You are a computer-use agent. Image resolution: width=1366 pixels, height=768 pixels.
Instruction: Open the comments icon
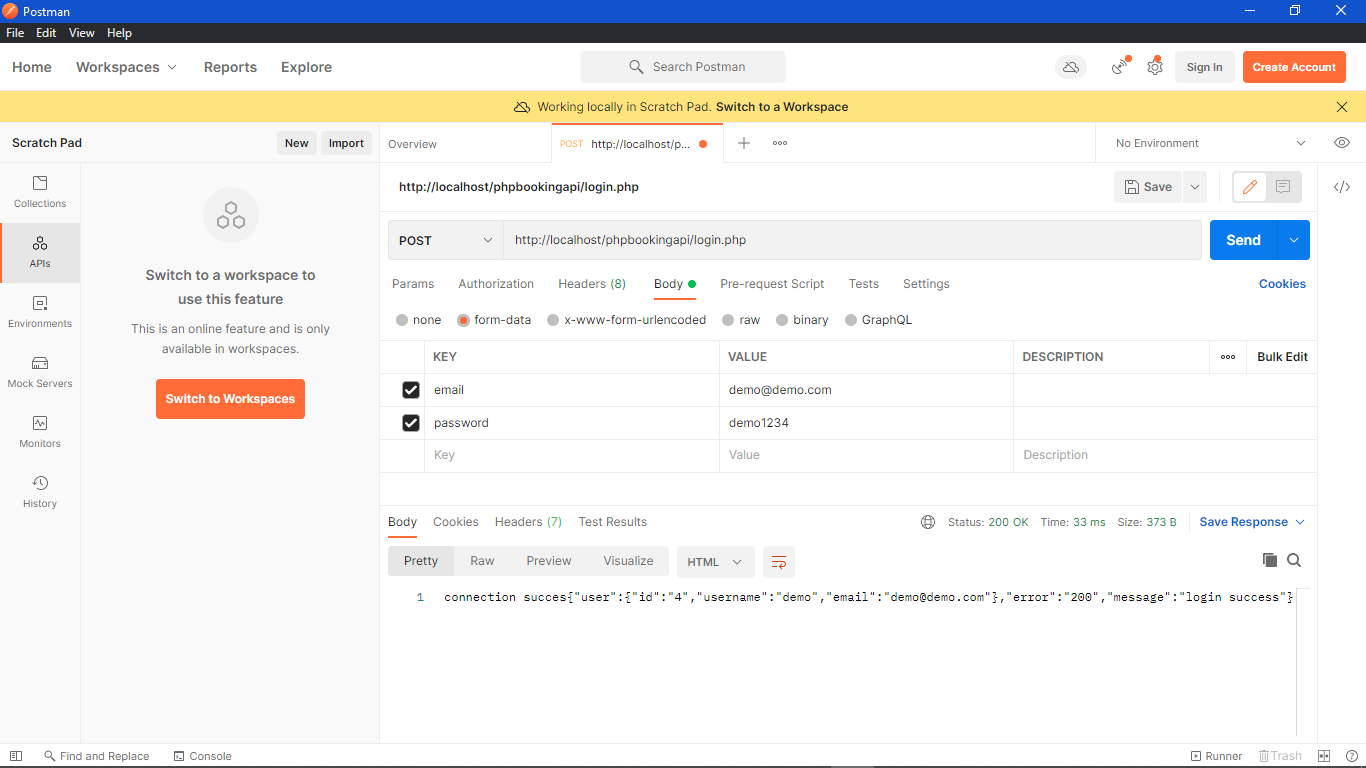pyautogui.click(x=1283, y=187)
